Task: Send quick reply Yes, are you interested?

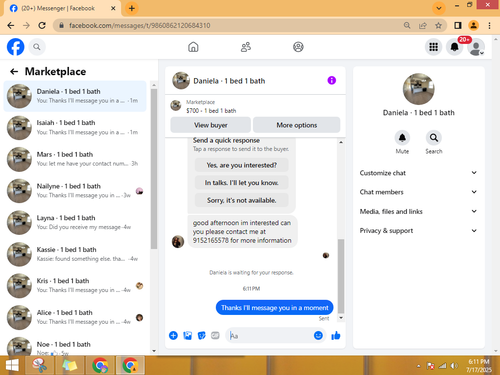Action: click(x=242, y=165)
